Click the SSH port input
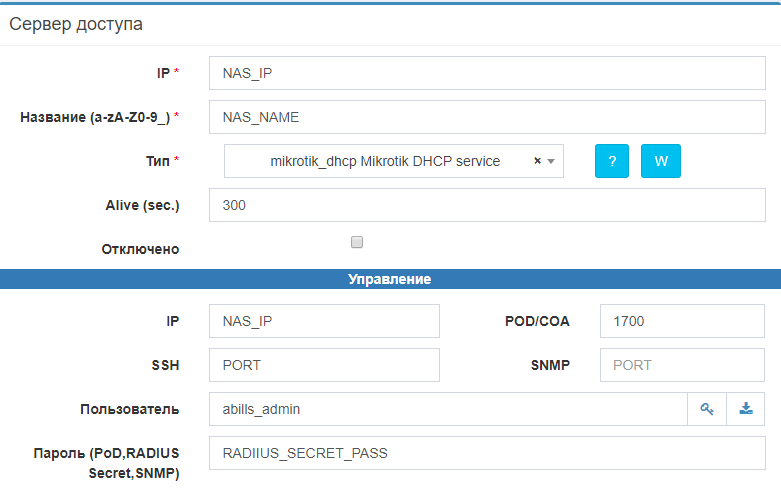This screenshot has width=781, height=488. tap(324, 365)
